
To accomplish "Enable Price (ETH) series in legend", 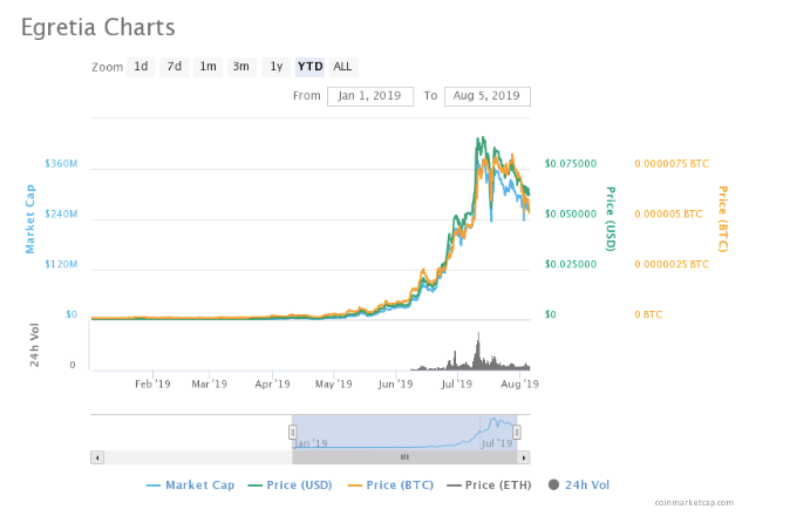I will (489, 485).
